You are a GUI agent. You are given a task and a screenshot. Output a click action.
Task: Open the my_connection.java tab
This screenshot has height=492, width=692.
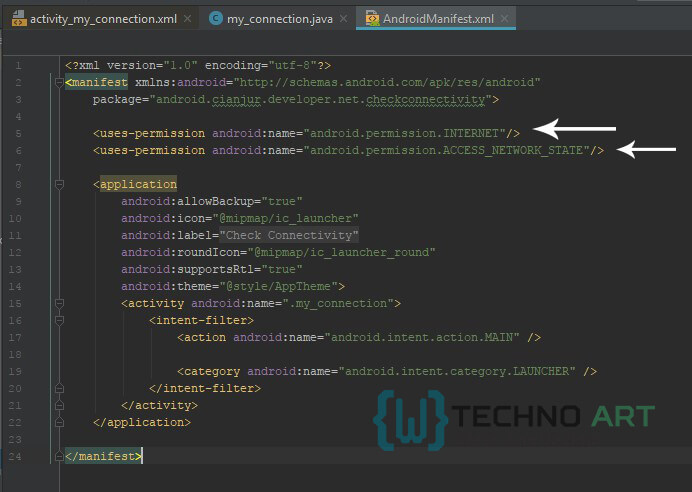click(x=279, y=19)
